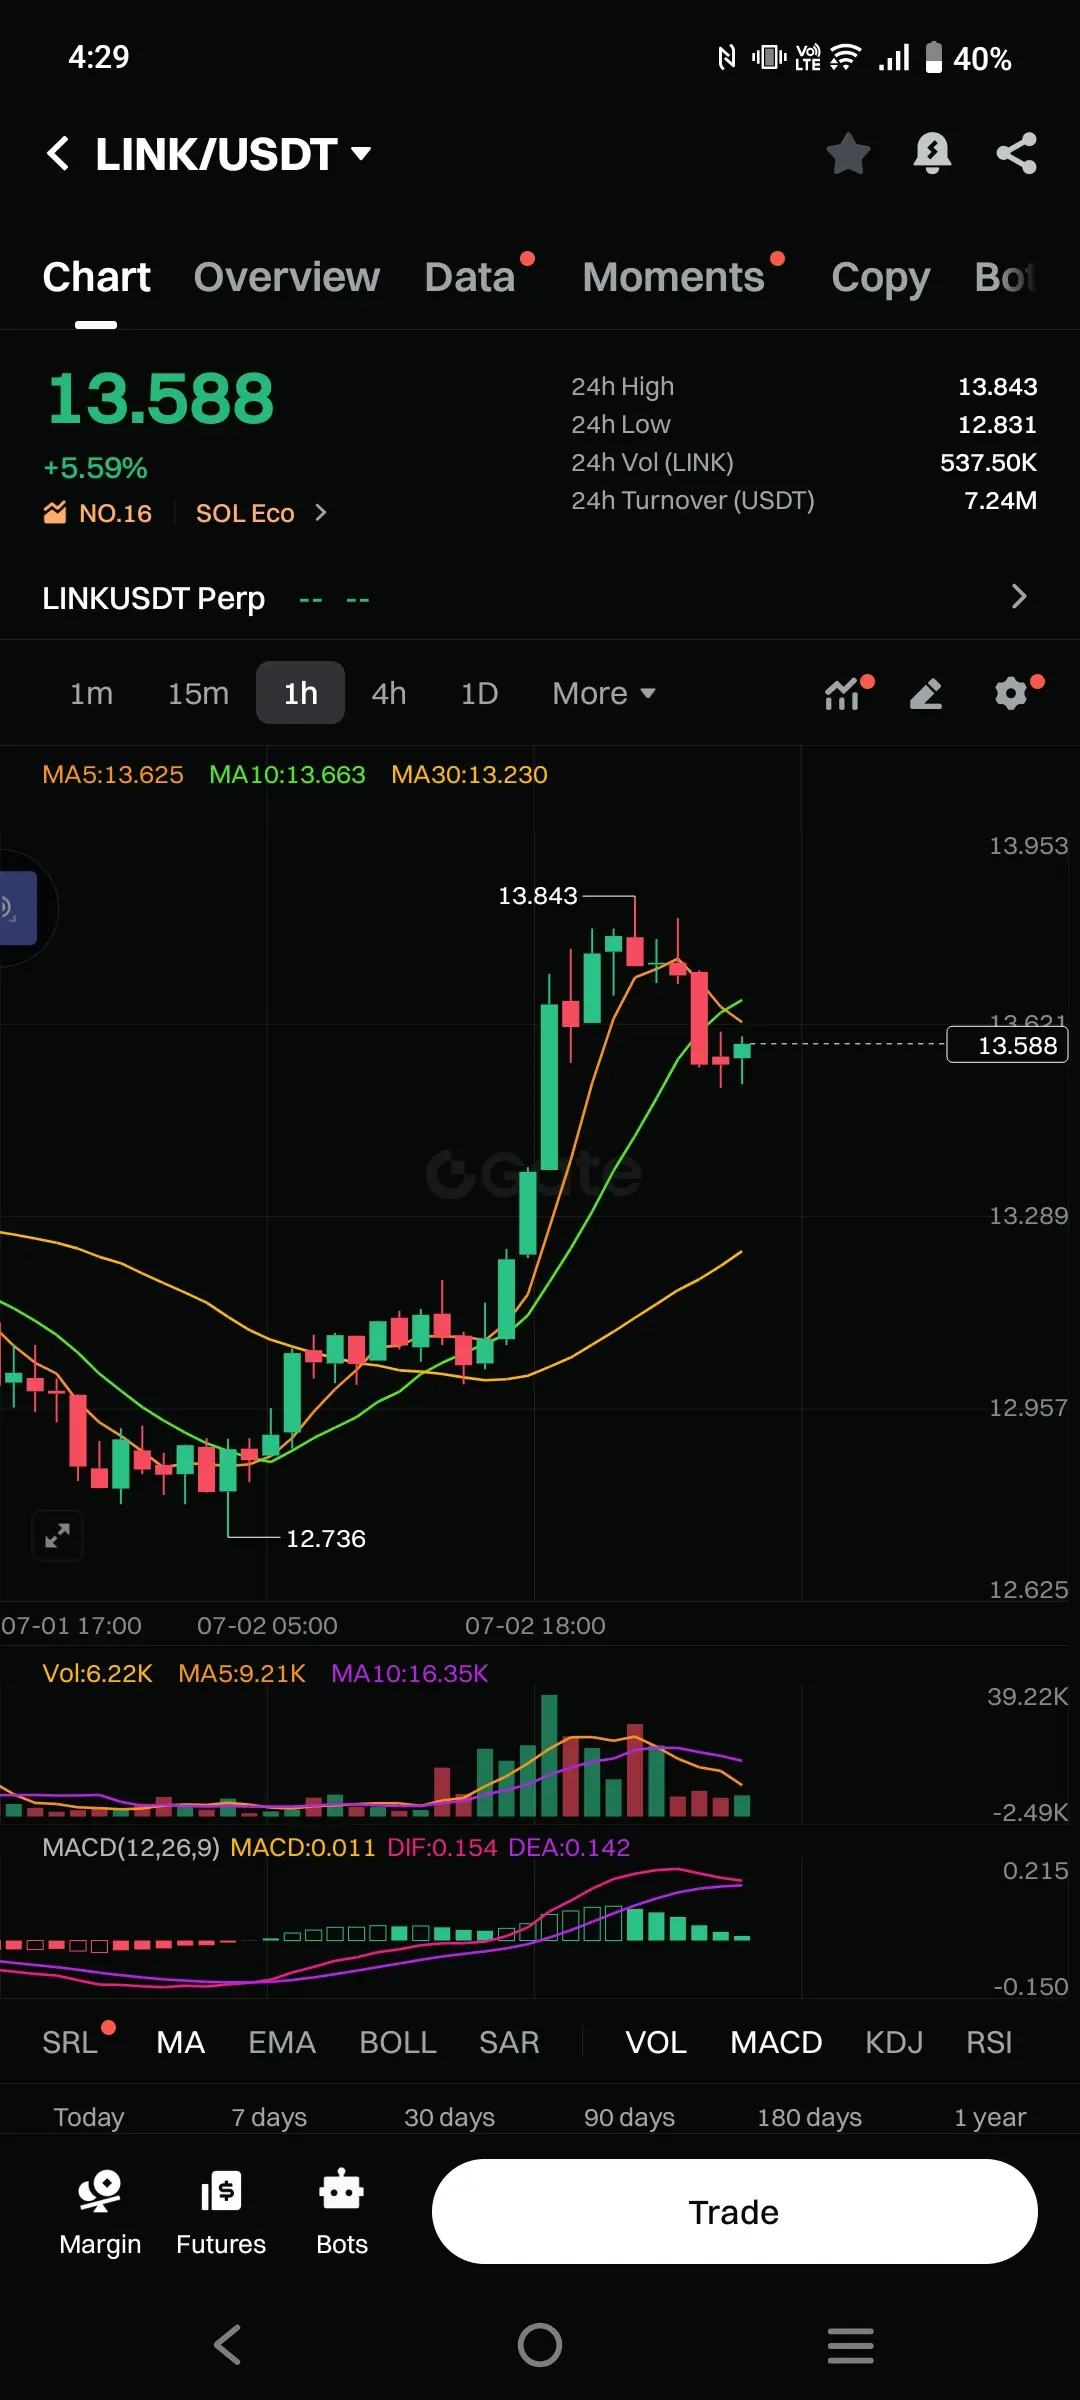Toggle the VOL sub-indicator
This screenshot has width=1080, height=2400.
point(656,2043)
